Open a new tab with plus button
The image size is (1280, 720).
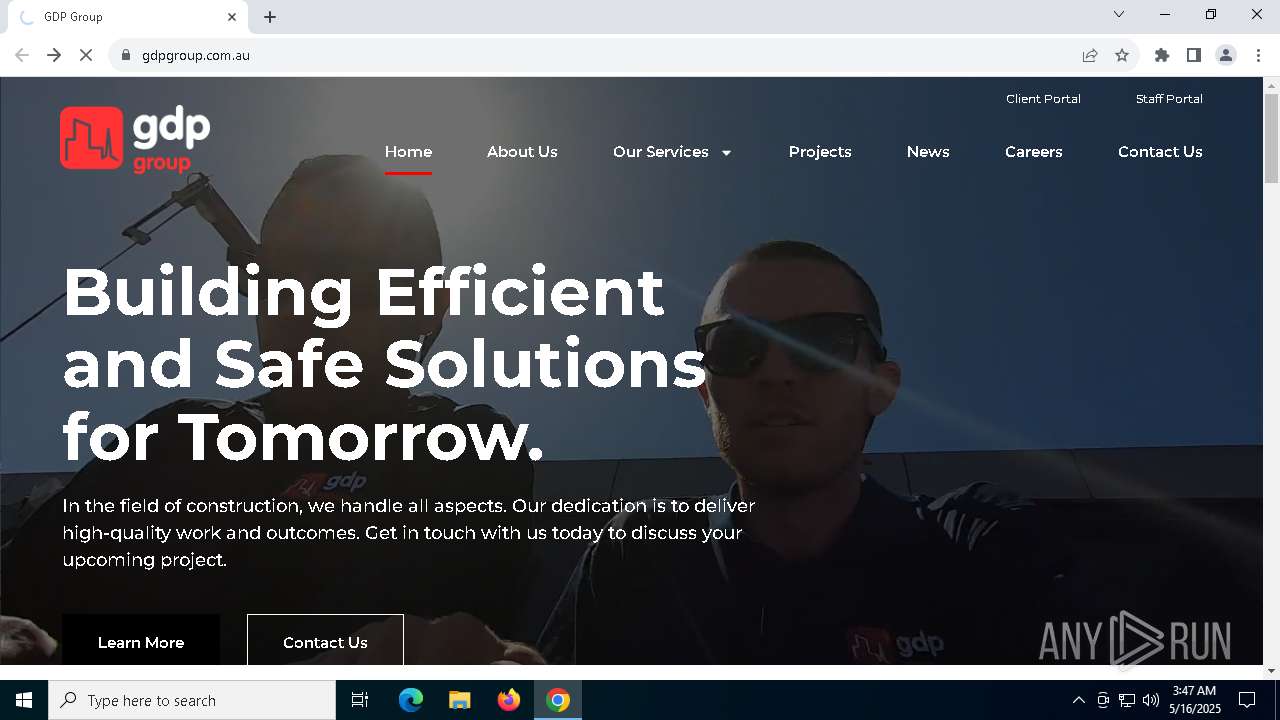point(270,17)
